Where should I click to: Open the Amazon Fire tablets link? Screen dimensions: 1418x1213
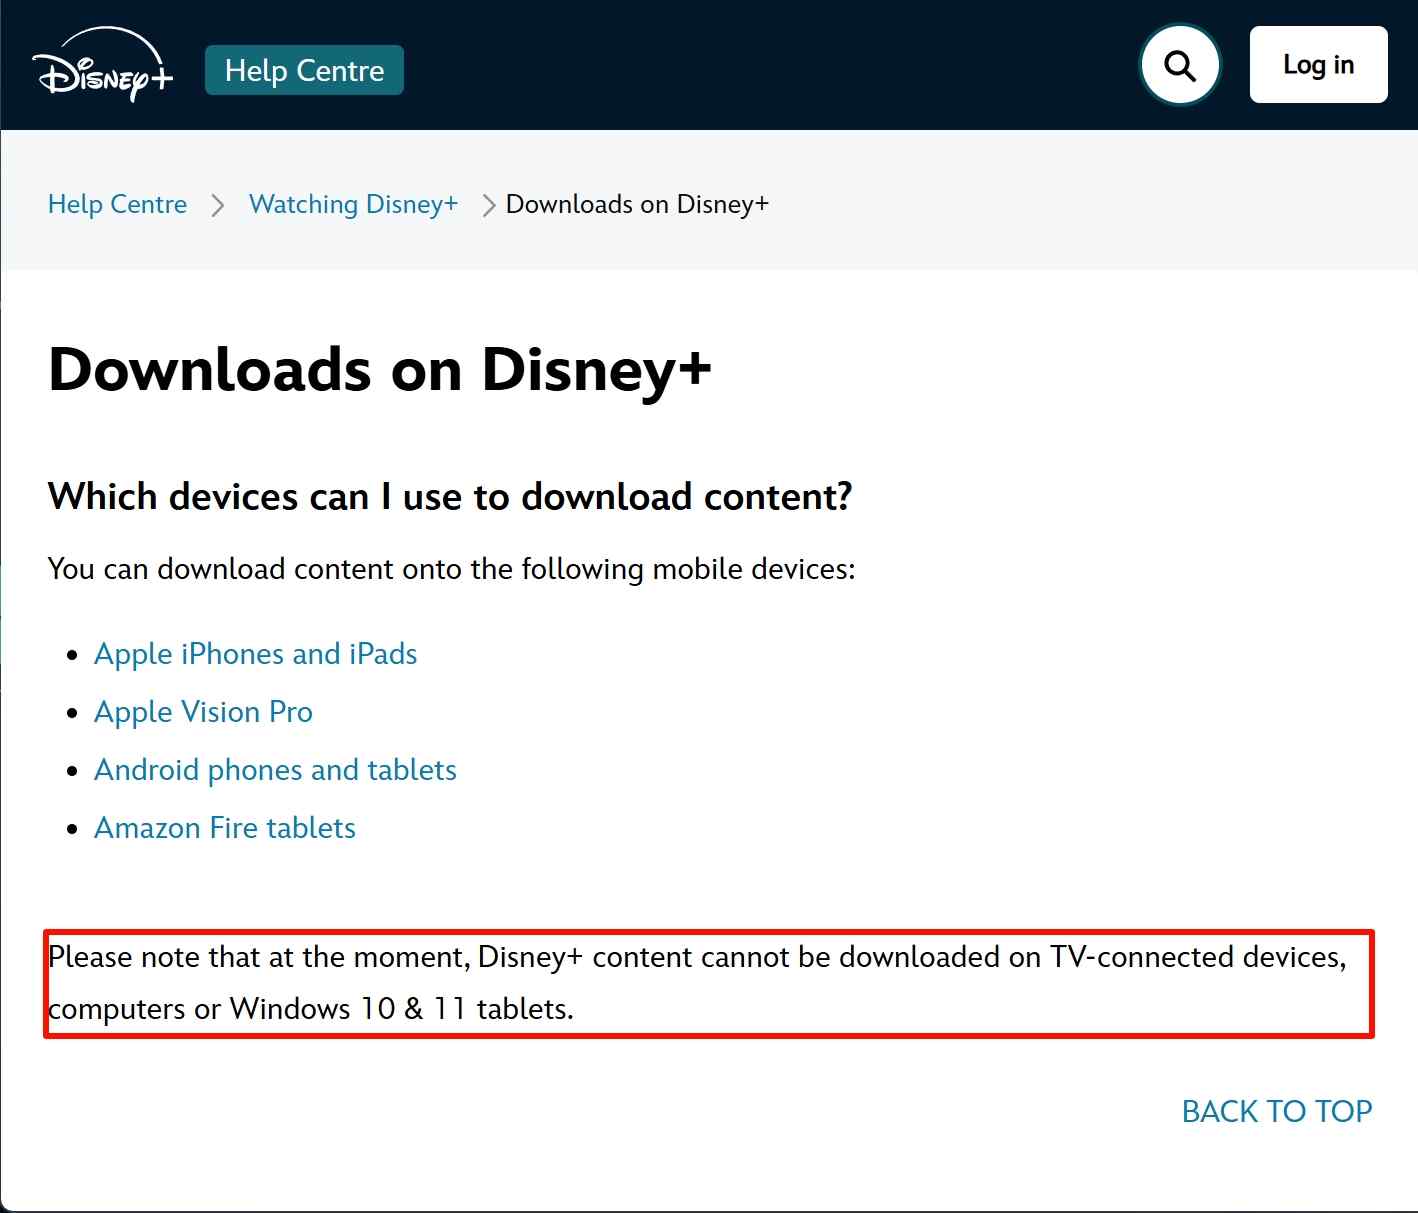click(224, 828)
